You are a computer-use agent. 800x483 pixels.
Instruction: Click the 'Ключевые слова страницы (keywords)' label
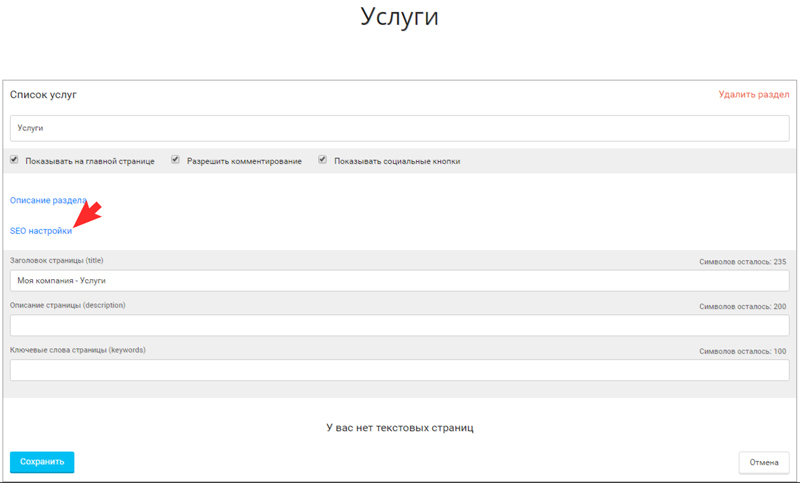(78, 350)
